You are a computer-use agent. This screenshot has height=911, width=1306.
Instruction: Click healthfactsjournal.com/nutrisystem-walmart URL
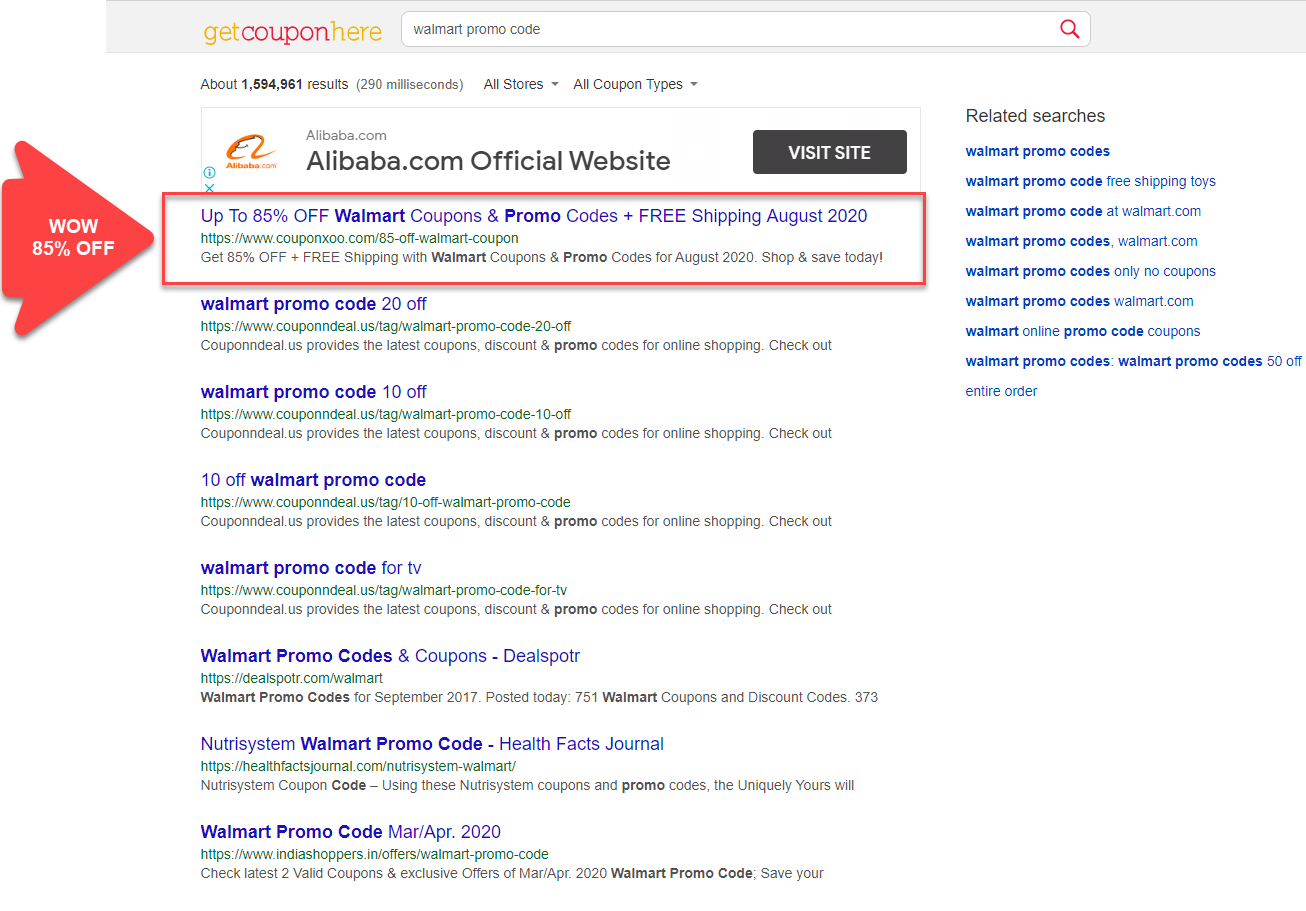pos(358,766)
